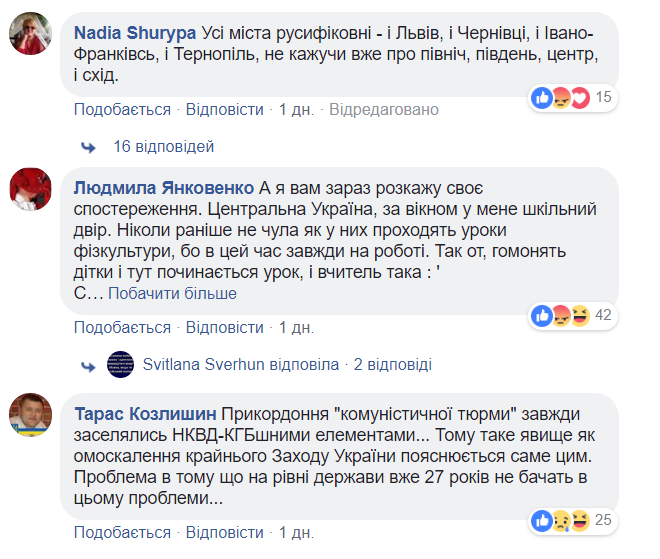Viewport: 660px width, 559px height.
Task: Expand the 16 відповідей replies thread
Action: [163, 147]
